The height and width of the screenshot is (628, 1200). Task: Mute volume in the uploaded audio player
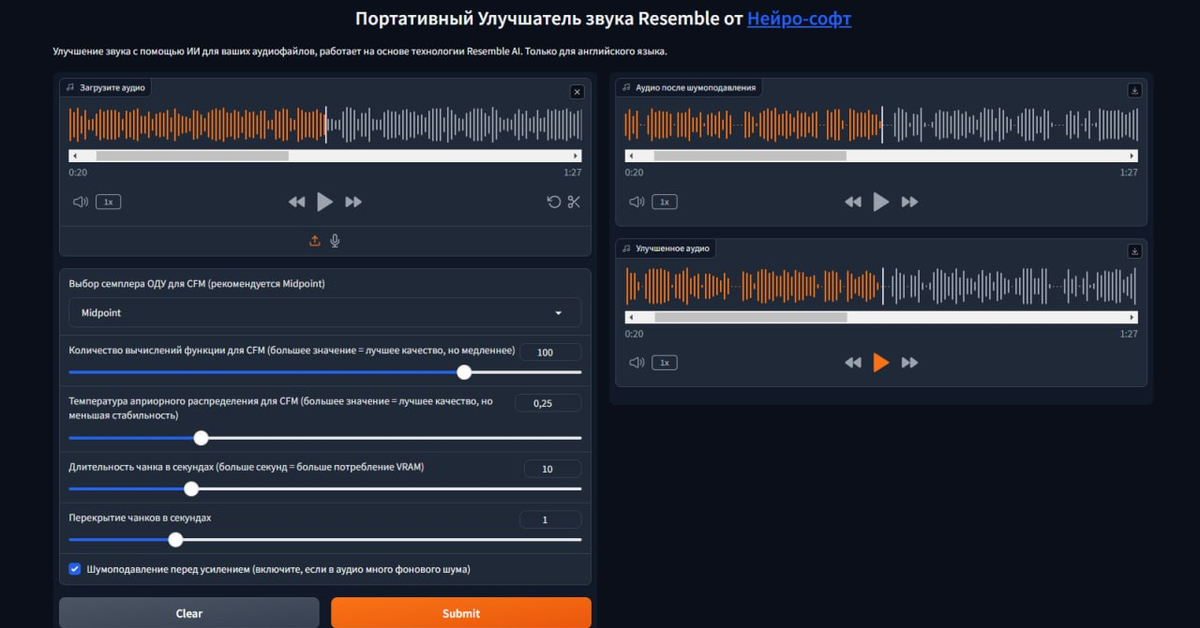point(80,202)
